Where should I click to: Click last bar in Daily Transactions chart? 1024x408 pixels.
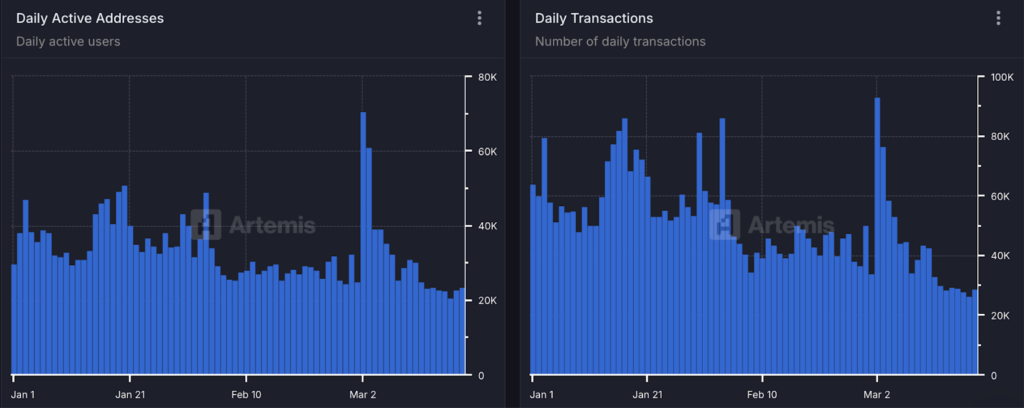coord(975,332)
